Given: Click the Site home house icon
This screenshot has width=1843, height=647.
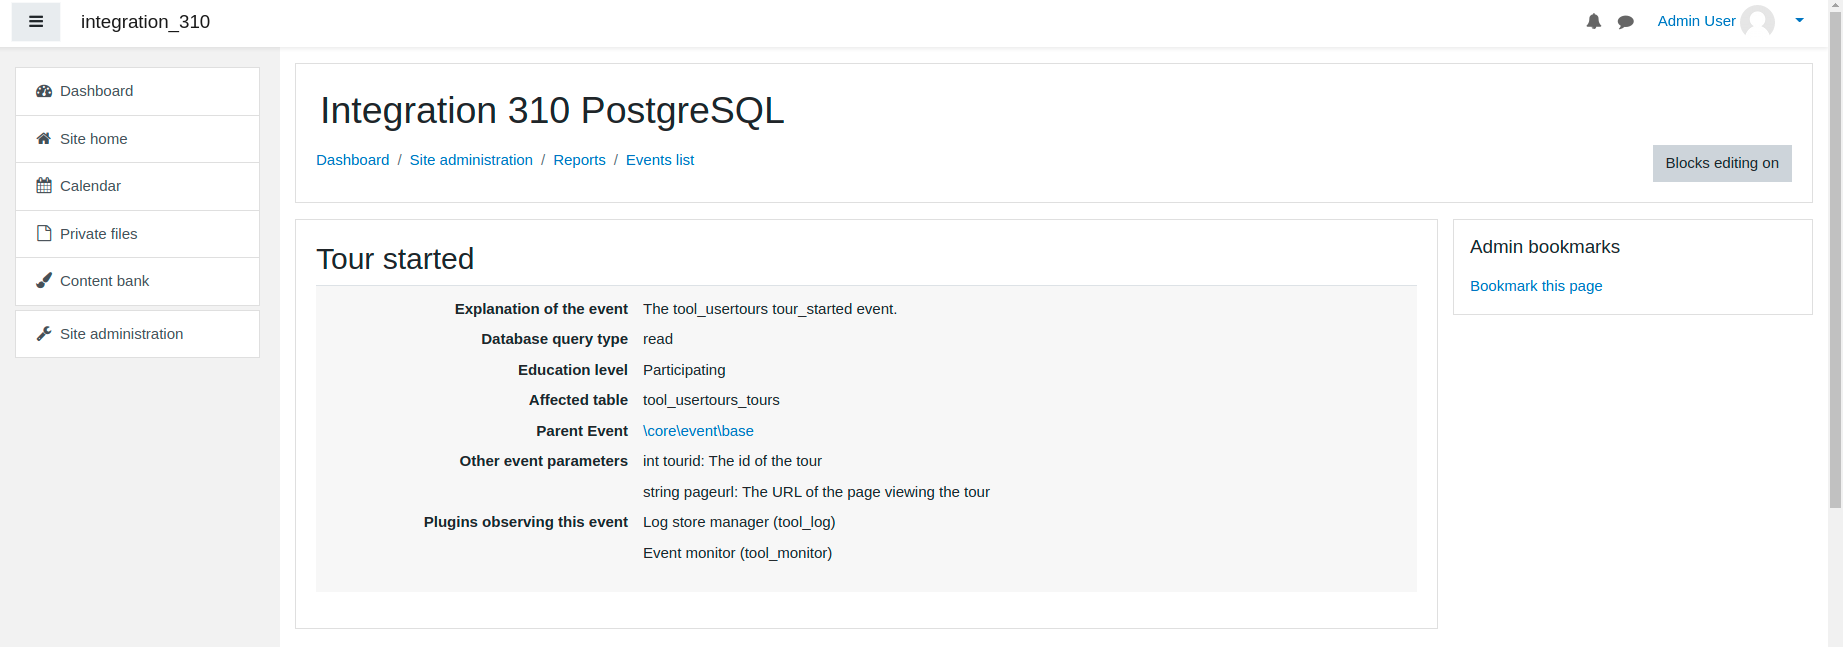Looking at the screenshot, I should coord(44,139).
